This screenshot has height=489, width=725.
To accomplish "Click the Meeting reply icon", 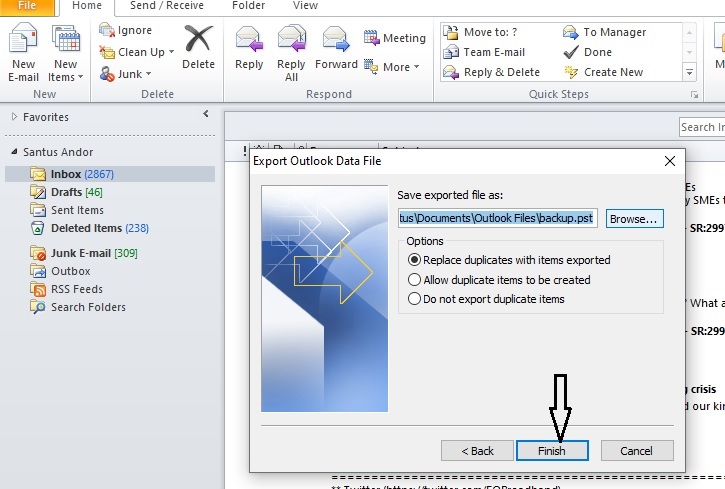I will pyautogui.click(x=371, y=37).
